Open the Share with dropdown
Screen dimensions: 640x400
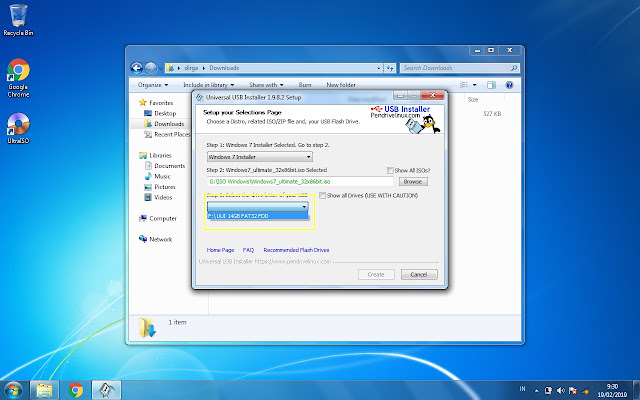(x=266, y=85)
